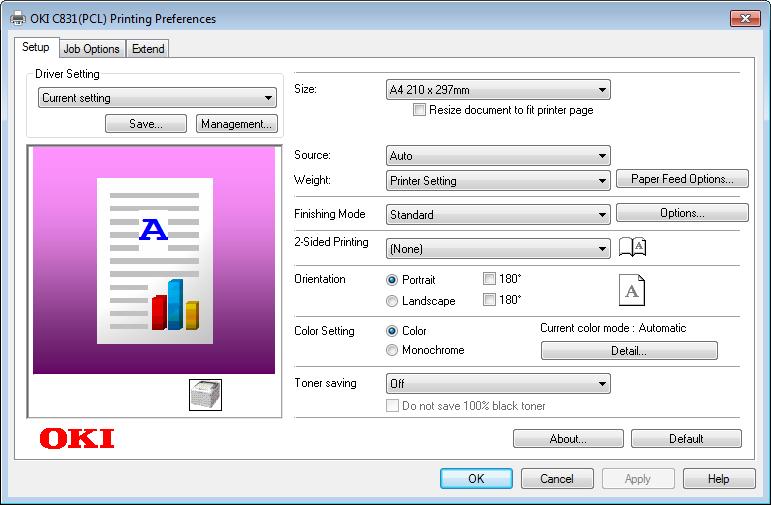Restore settings with Default button
The width and height of the screenshot is (771, 505).
pyautogui.click(x=686, y=439)
